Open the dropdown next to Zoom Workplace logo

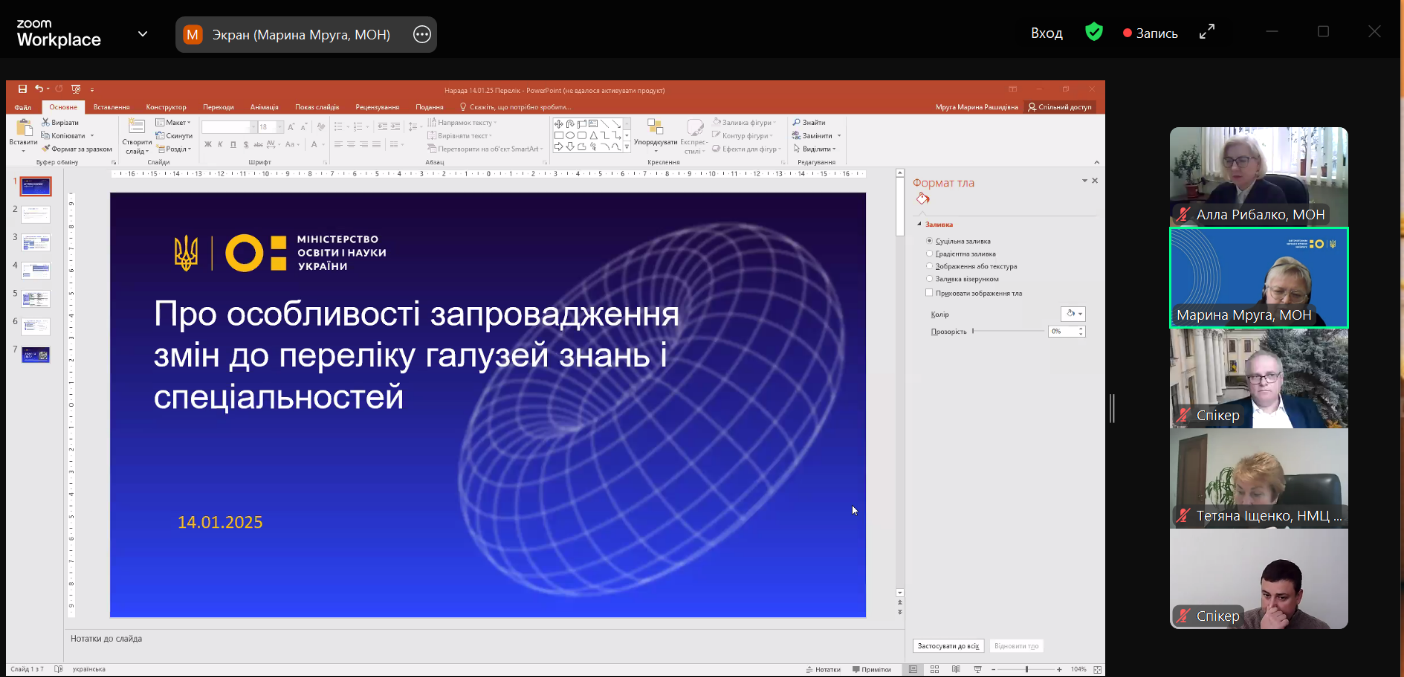(142, 33)
